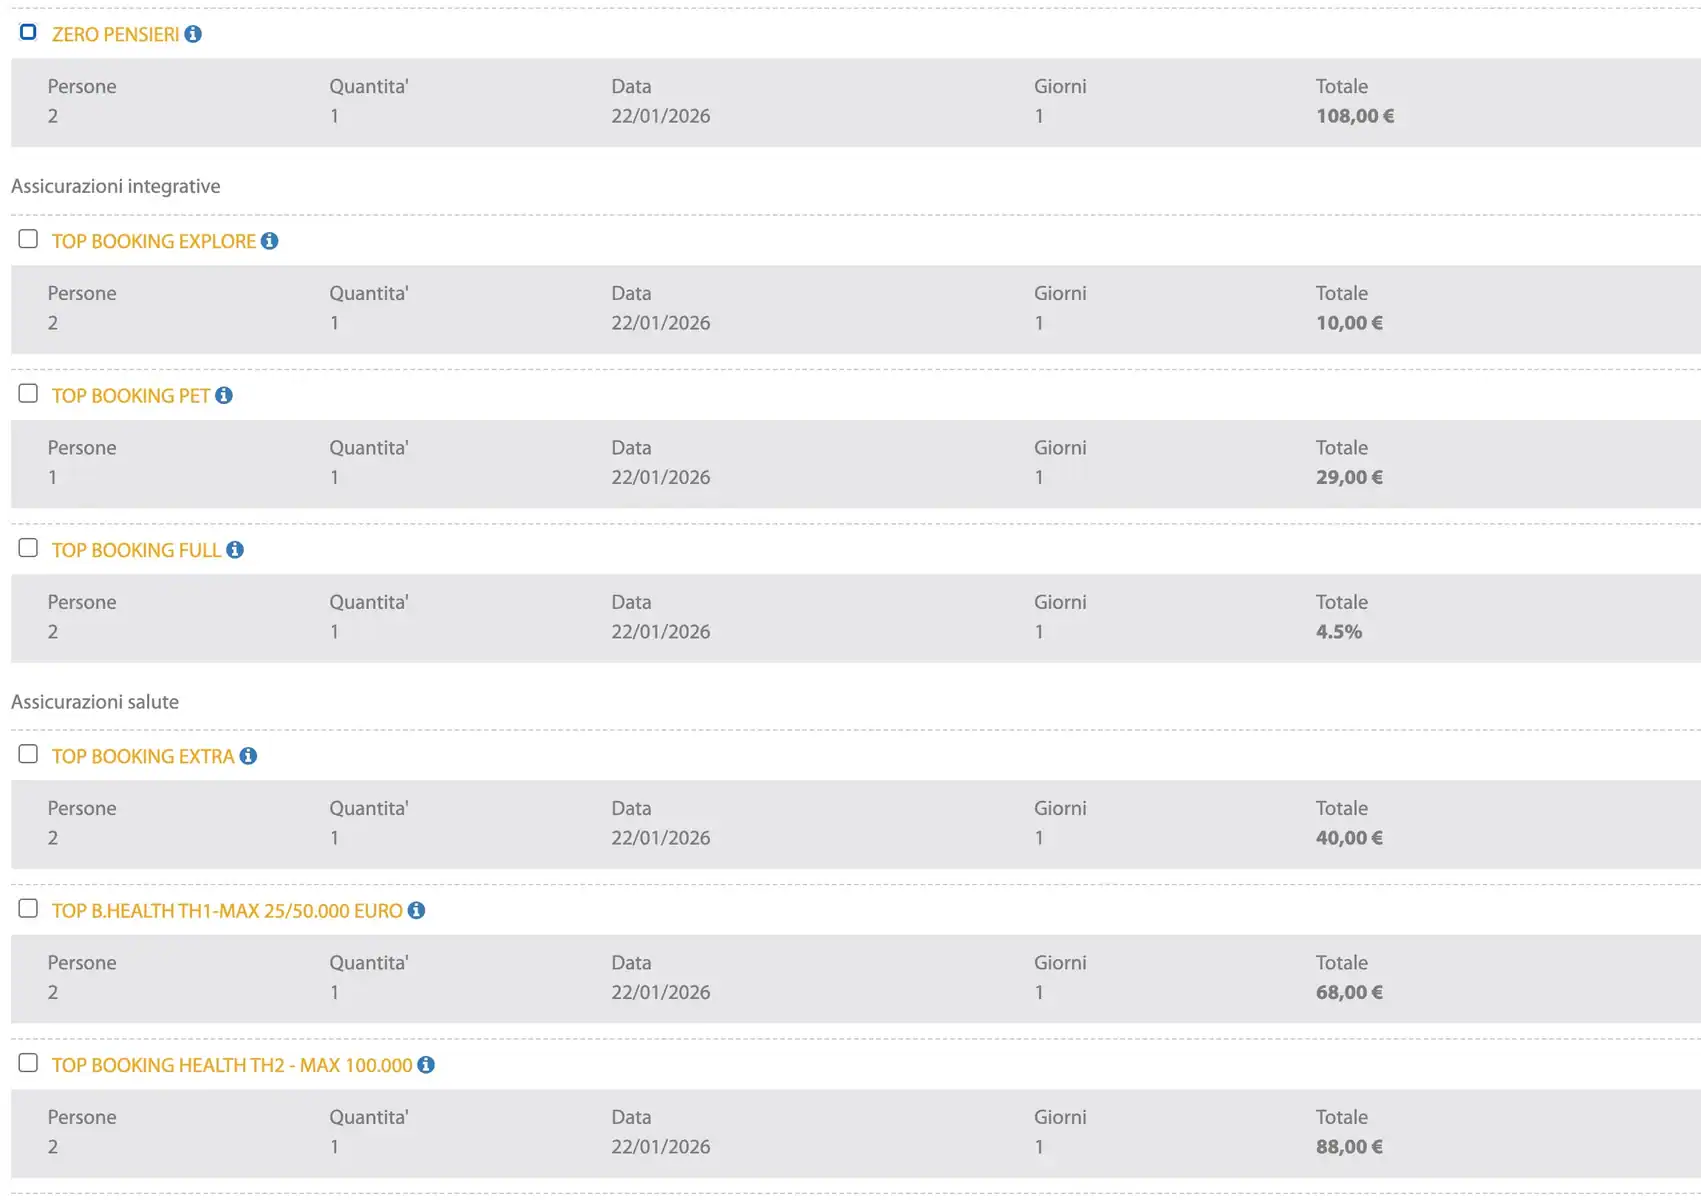
Task: View info icon for TOP BOOKING FULL
Action: click(x=235, y=550)
